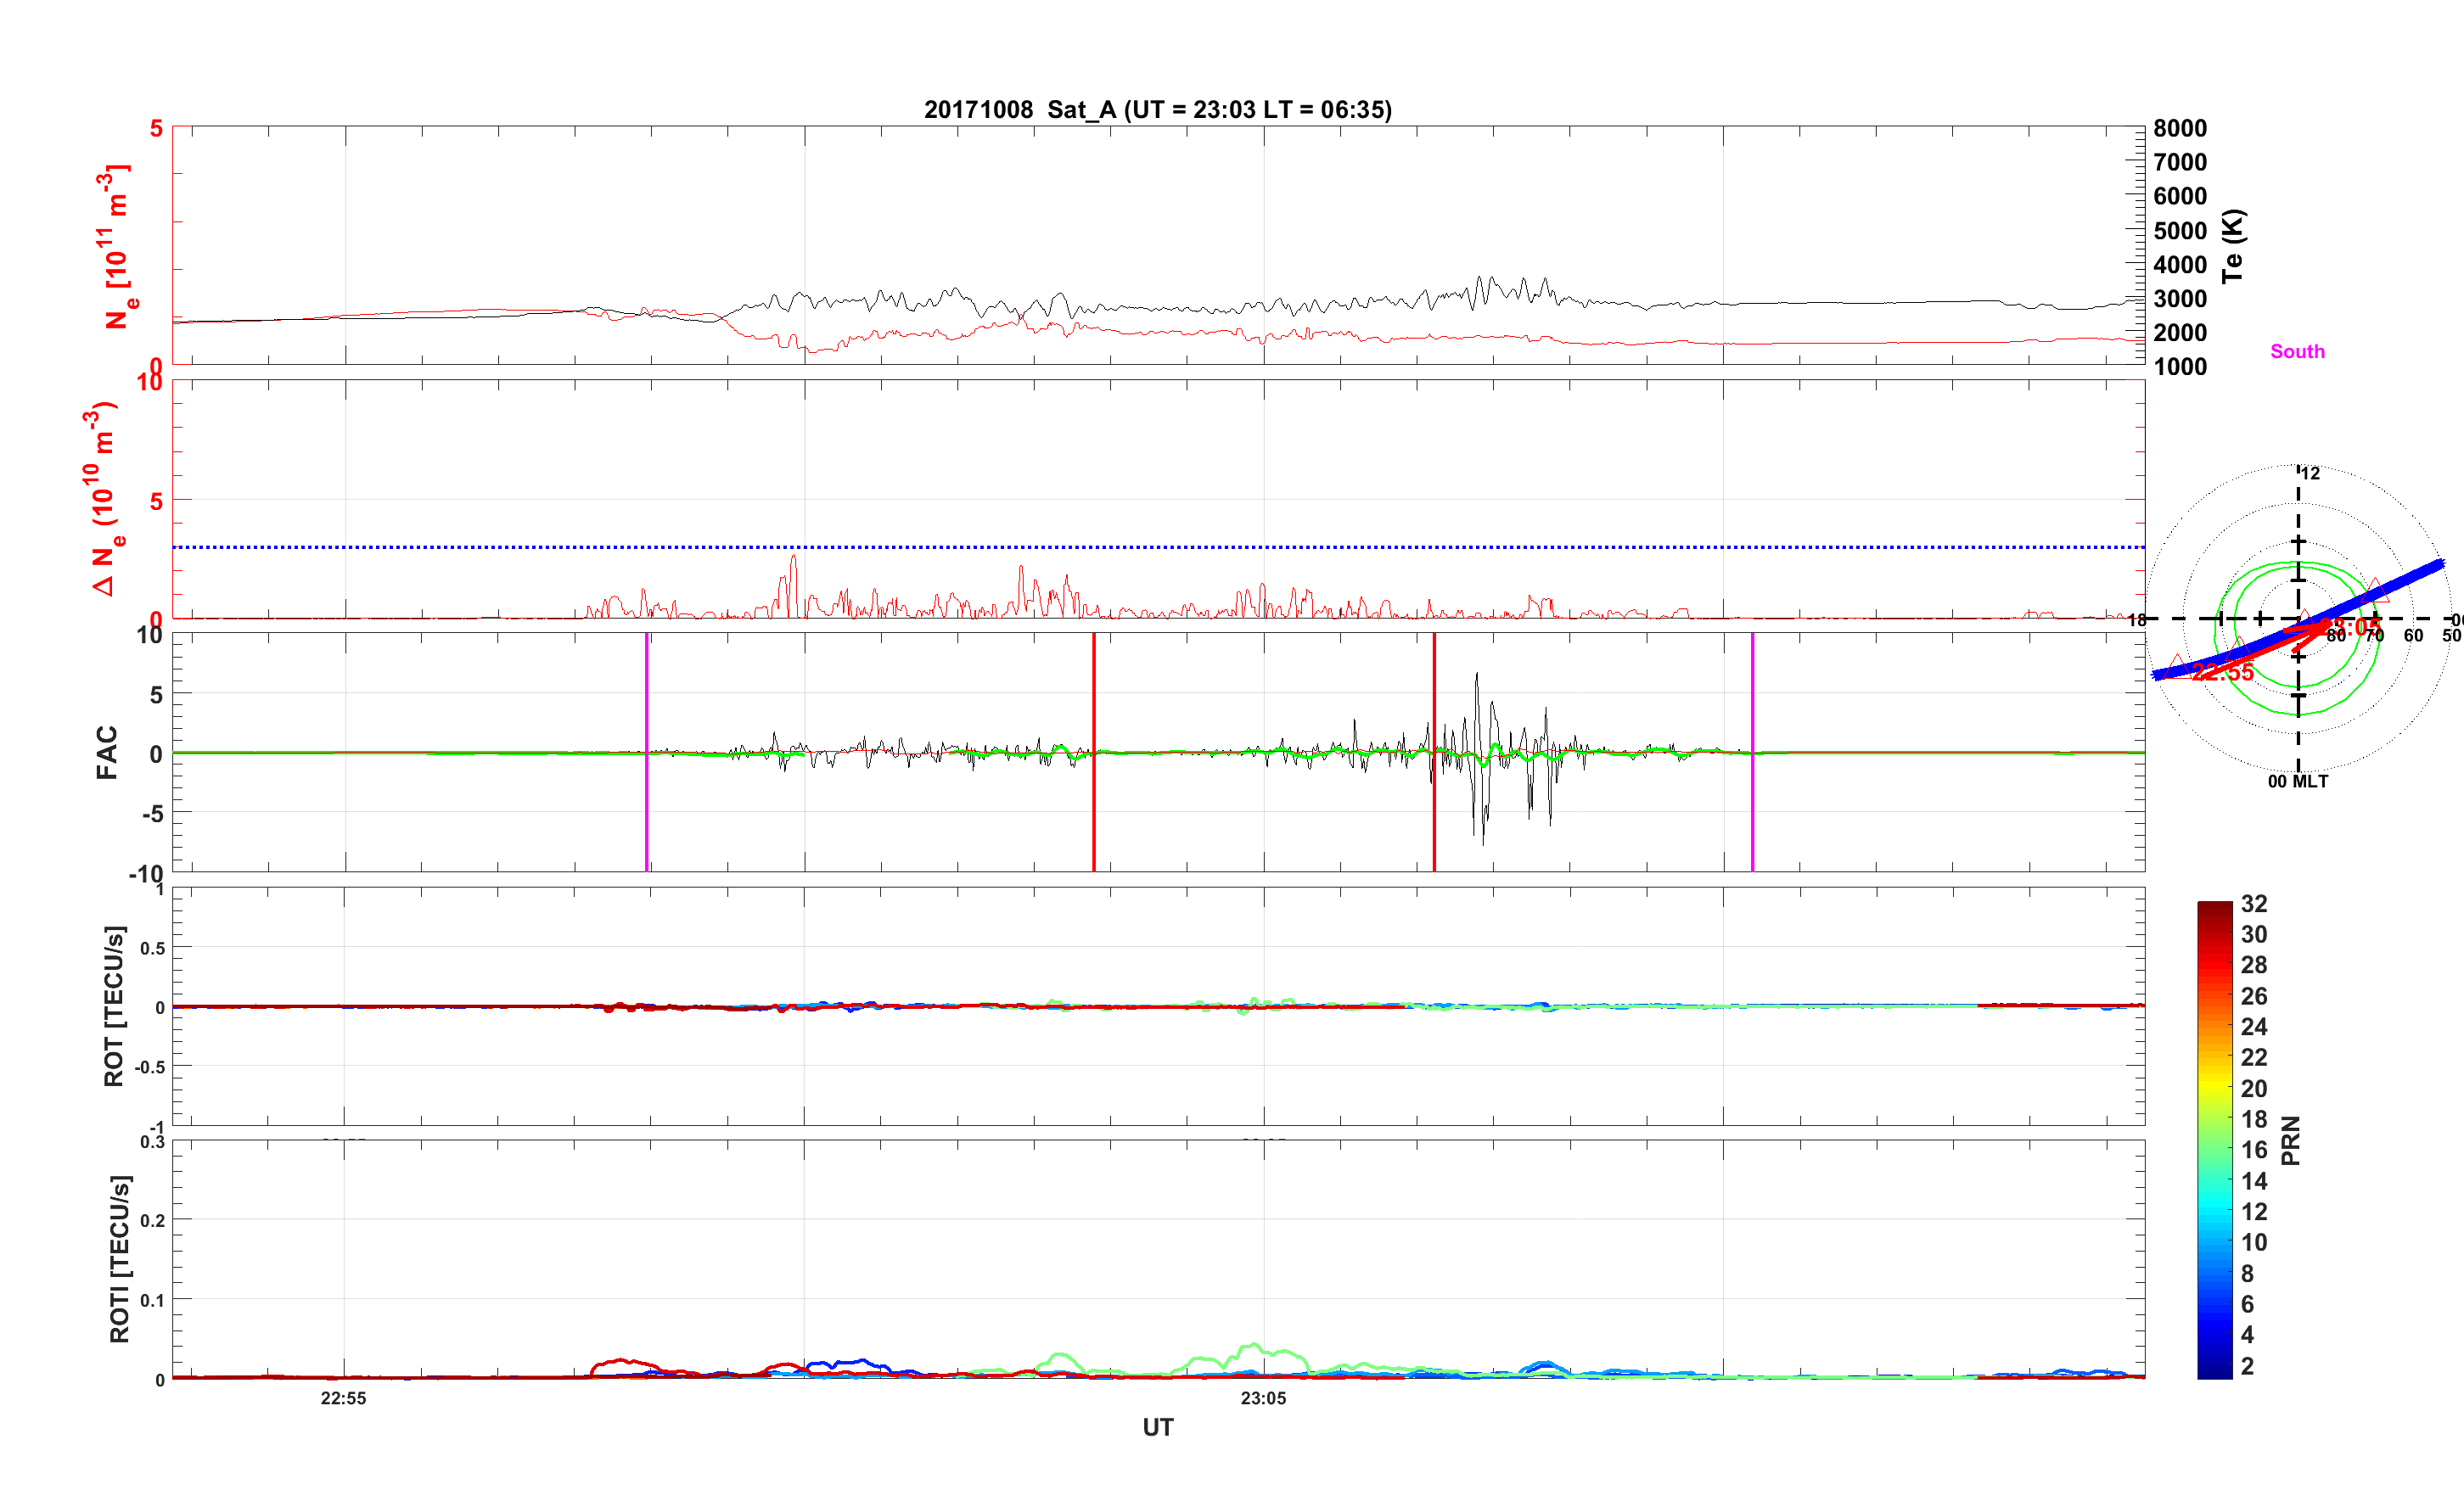Click the Te (K) right axis label
Viewport: 2464px width, 1490px height.
tap(2233, 245)
